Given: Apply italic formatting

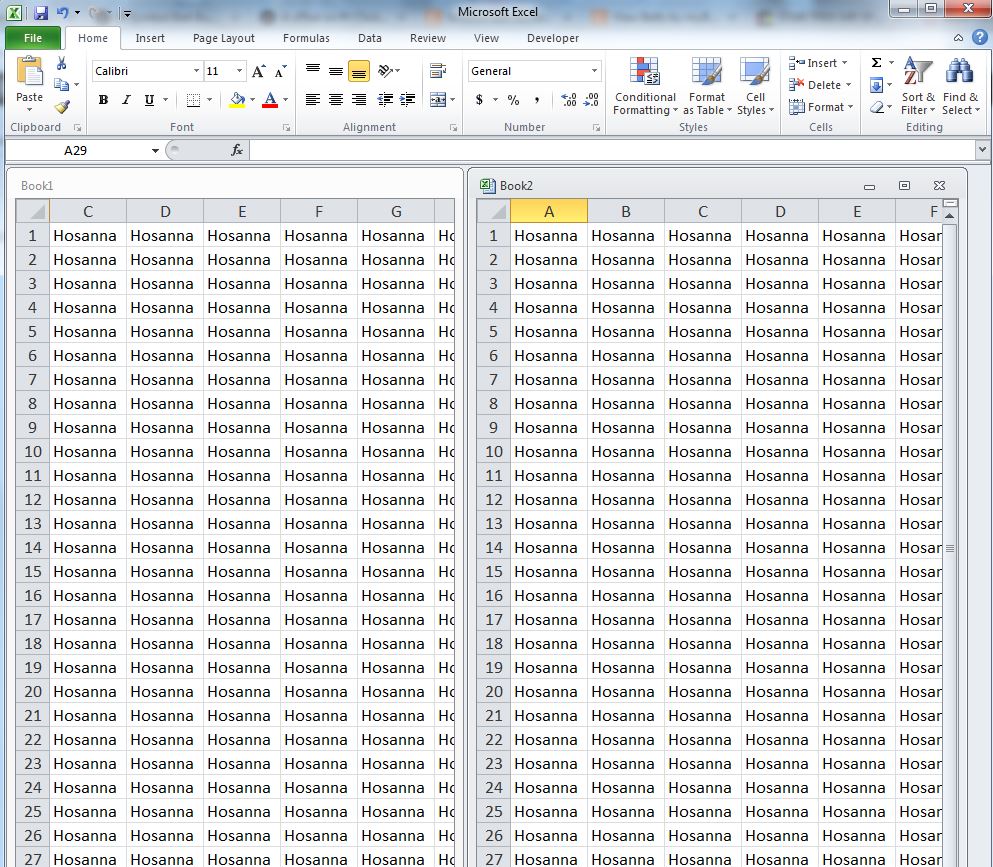Looking at the screenshot, I should pyautogui.click(x=126, y=100).
